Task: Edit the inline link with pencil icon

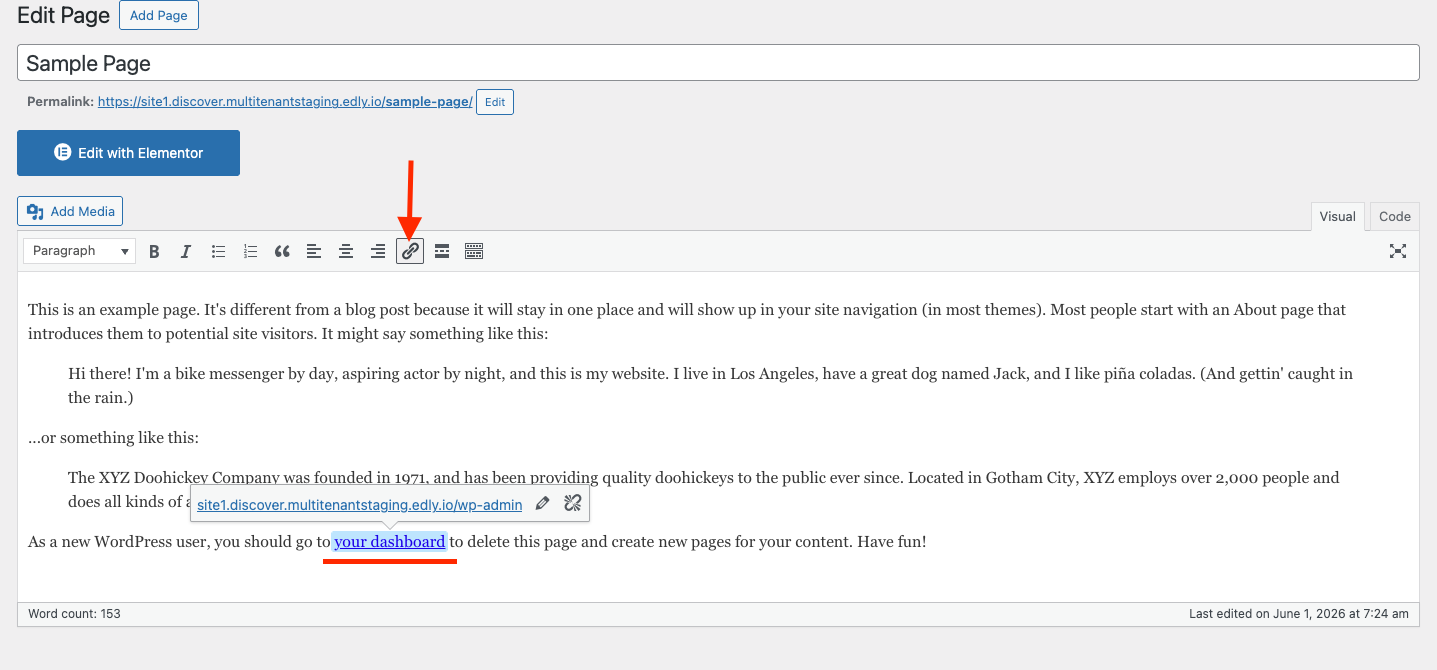Action: pyautogui.click(x=542, y=504)
